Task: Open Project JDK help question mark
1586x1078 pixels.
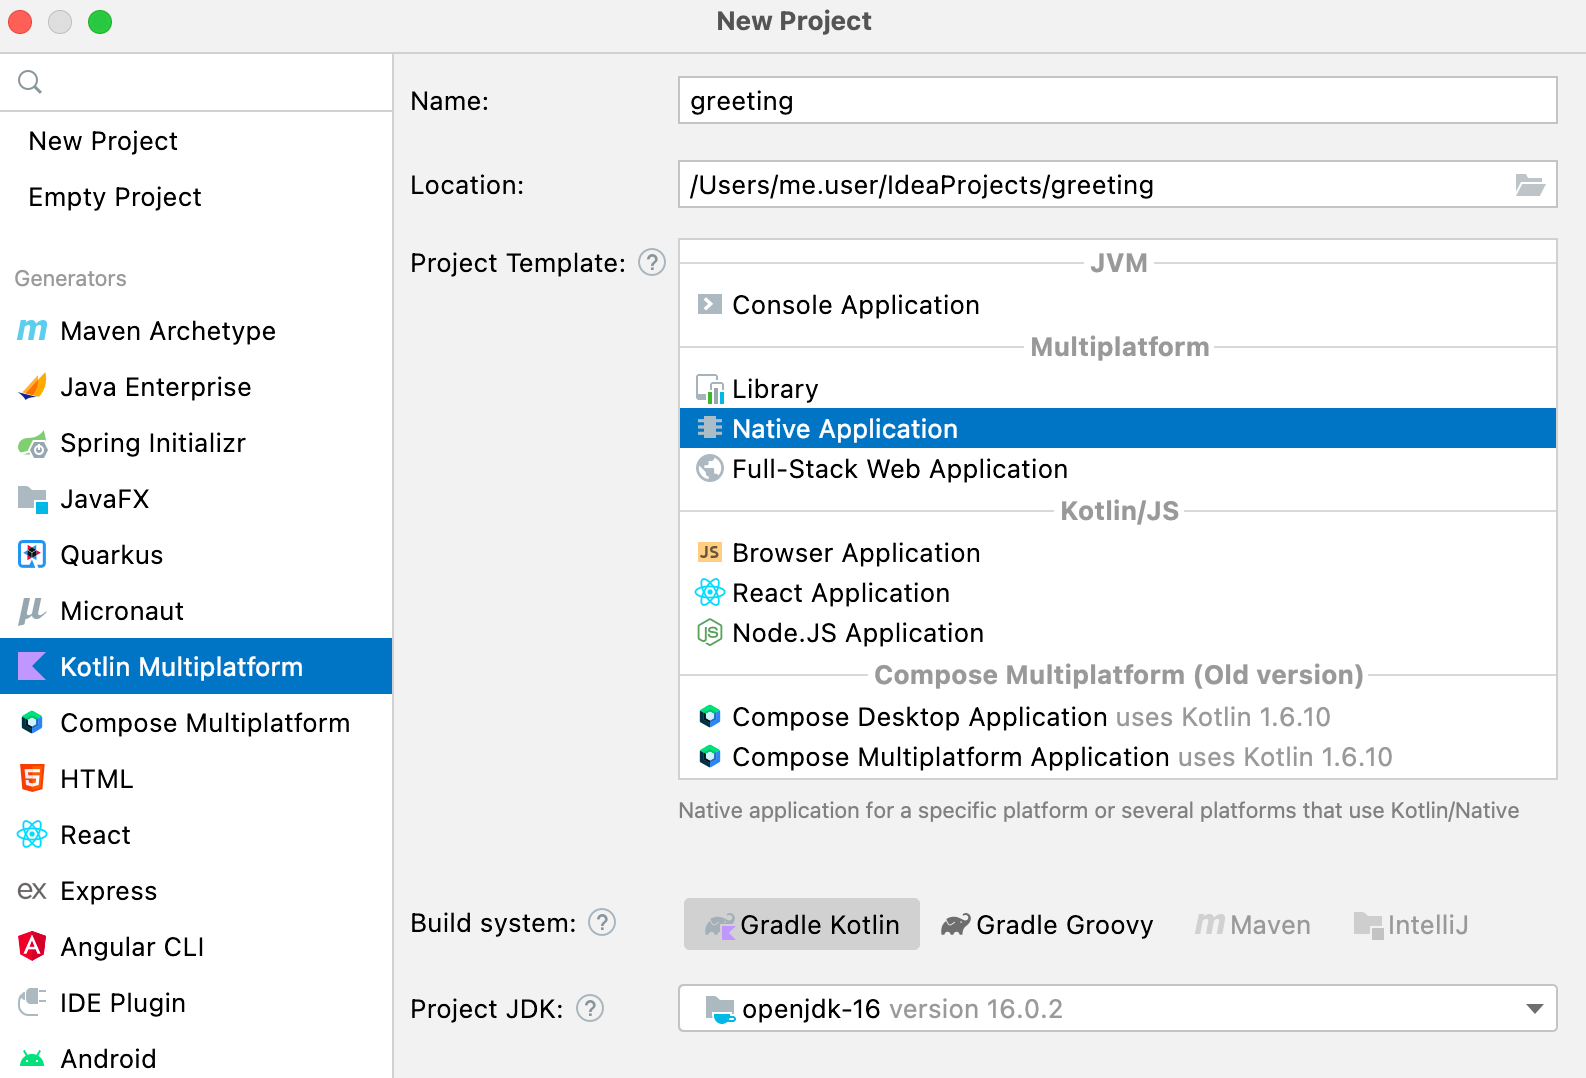Action: pyautogui.click(x=590, y=1008)
